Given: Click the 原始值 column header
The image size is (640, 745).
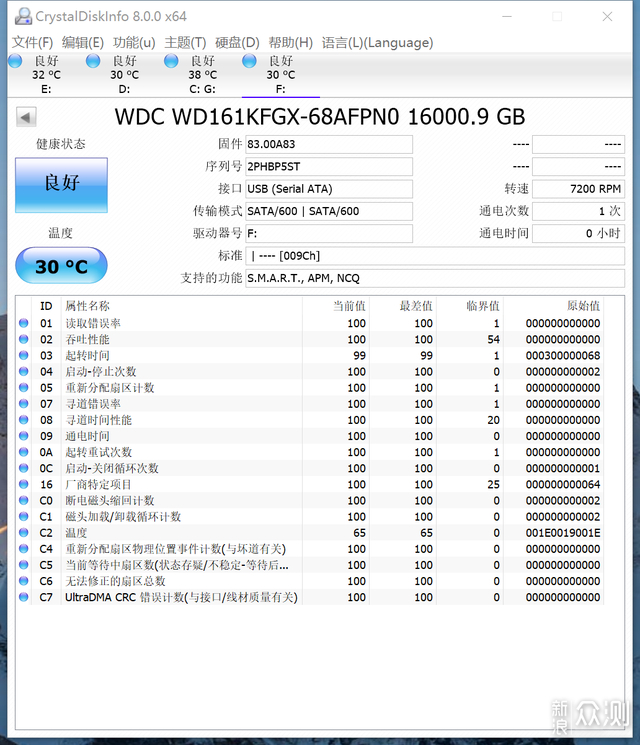Looking at the screenshot, I should coord(553,306).
